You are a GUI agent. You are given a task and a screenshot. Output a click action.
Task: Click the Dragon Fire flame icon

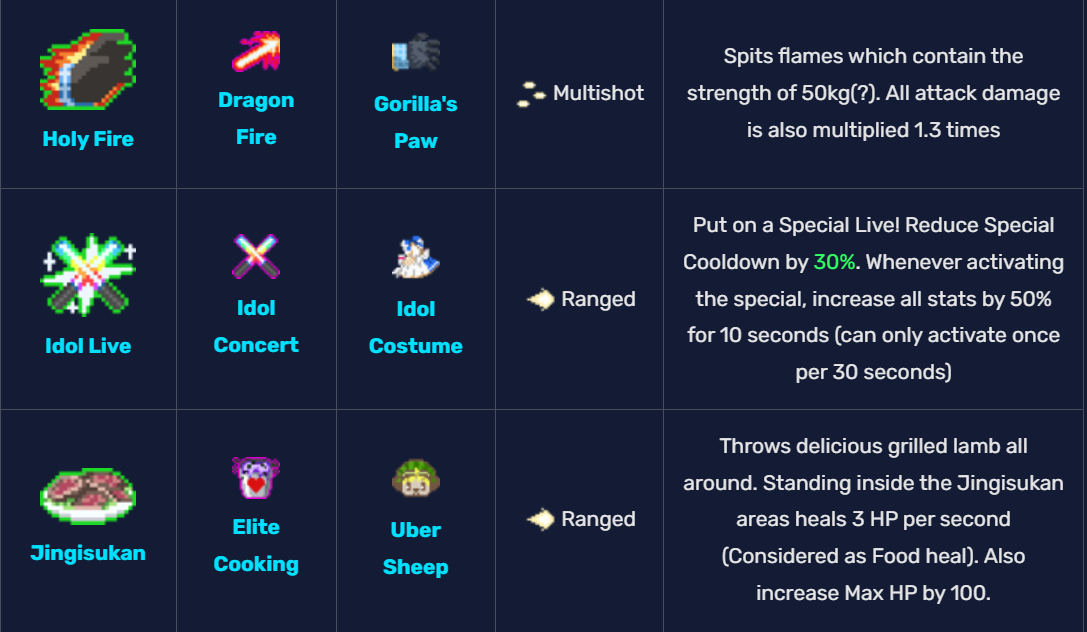point(256,52)
